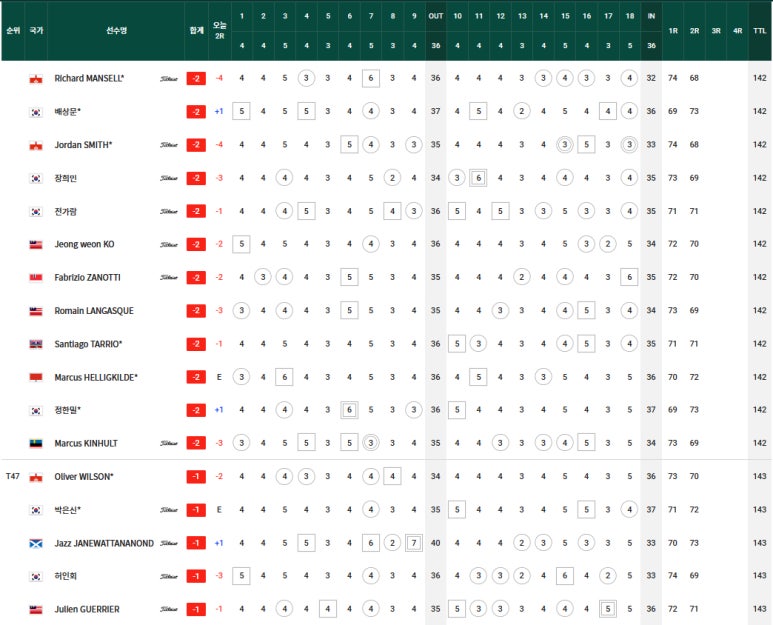Click today's score +1 in 정한밀's row
773x625 pixels.
click(x=219, y=410)
